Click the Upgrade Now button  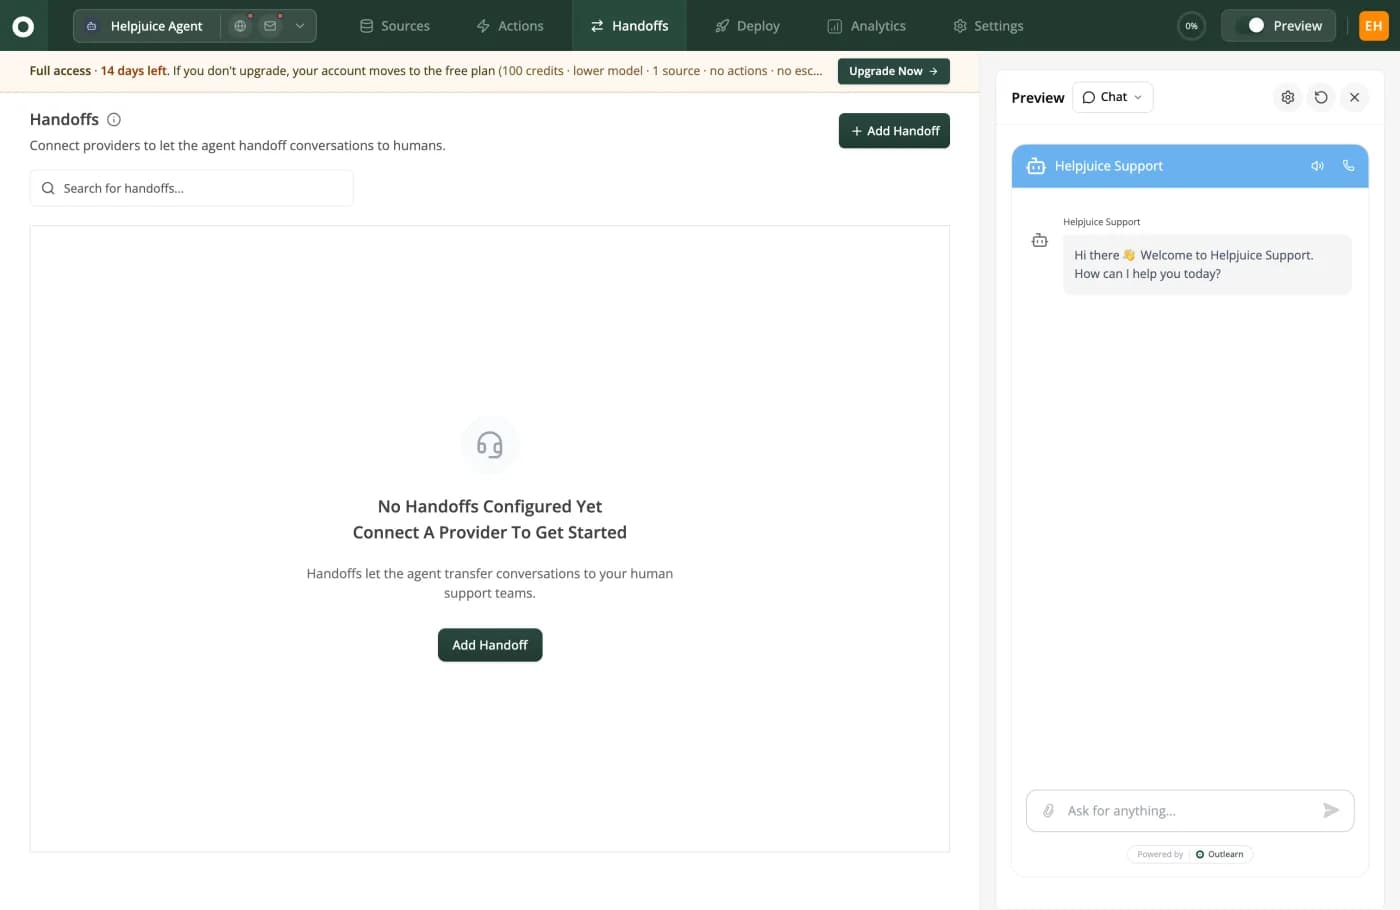coord(893,71)
